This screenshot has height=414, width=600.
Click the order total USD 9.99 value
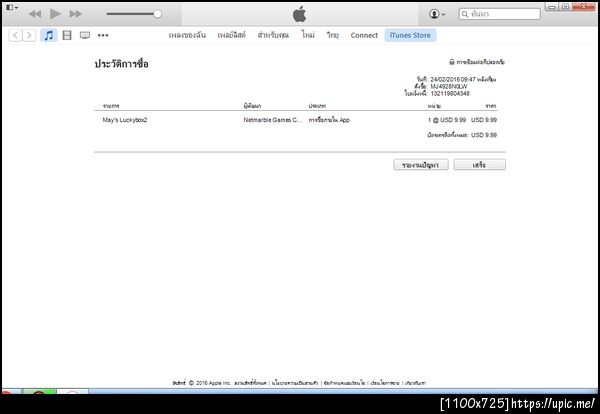click(x=484, y=135)
